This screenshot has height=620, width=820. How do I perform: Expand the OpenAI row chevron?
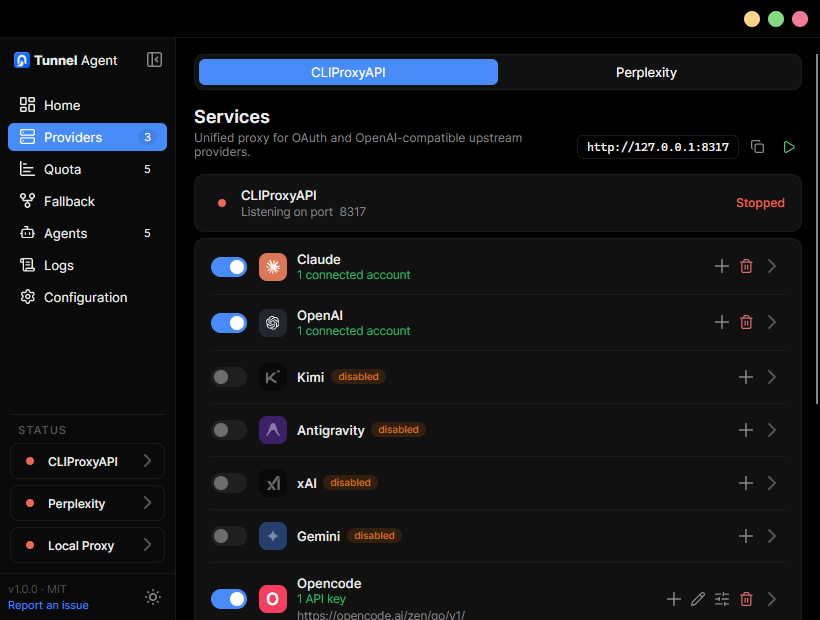[772, 322]
